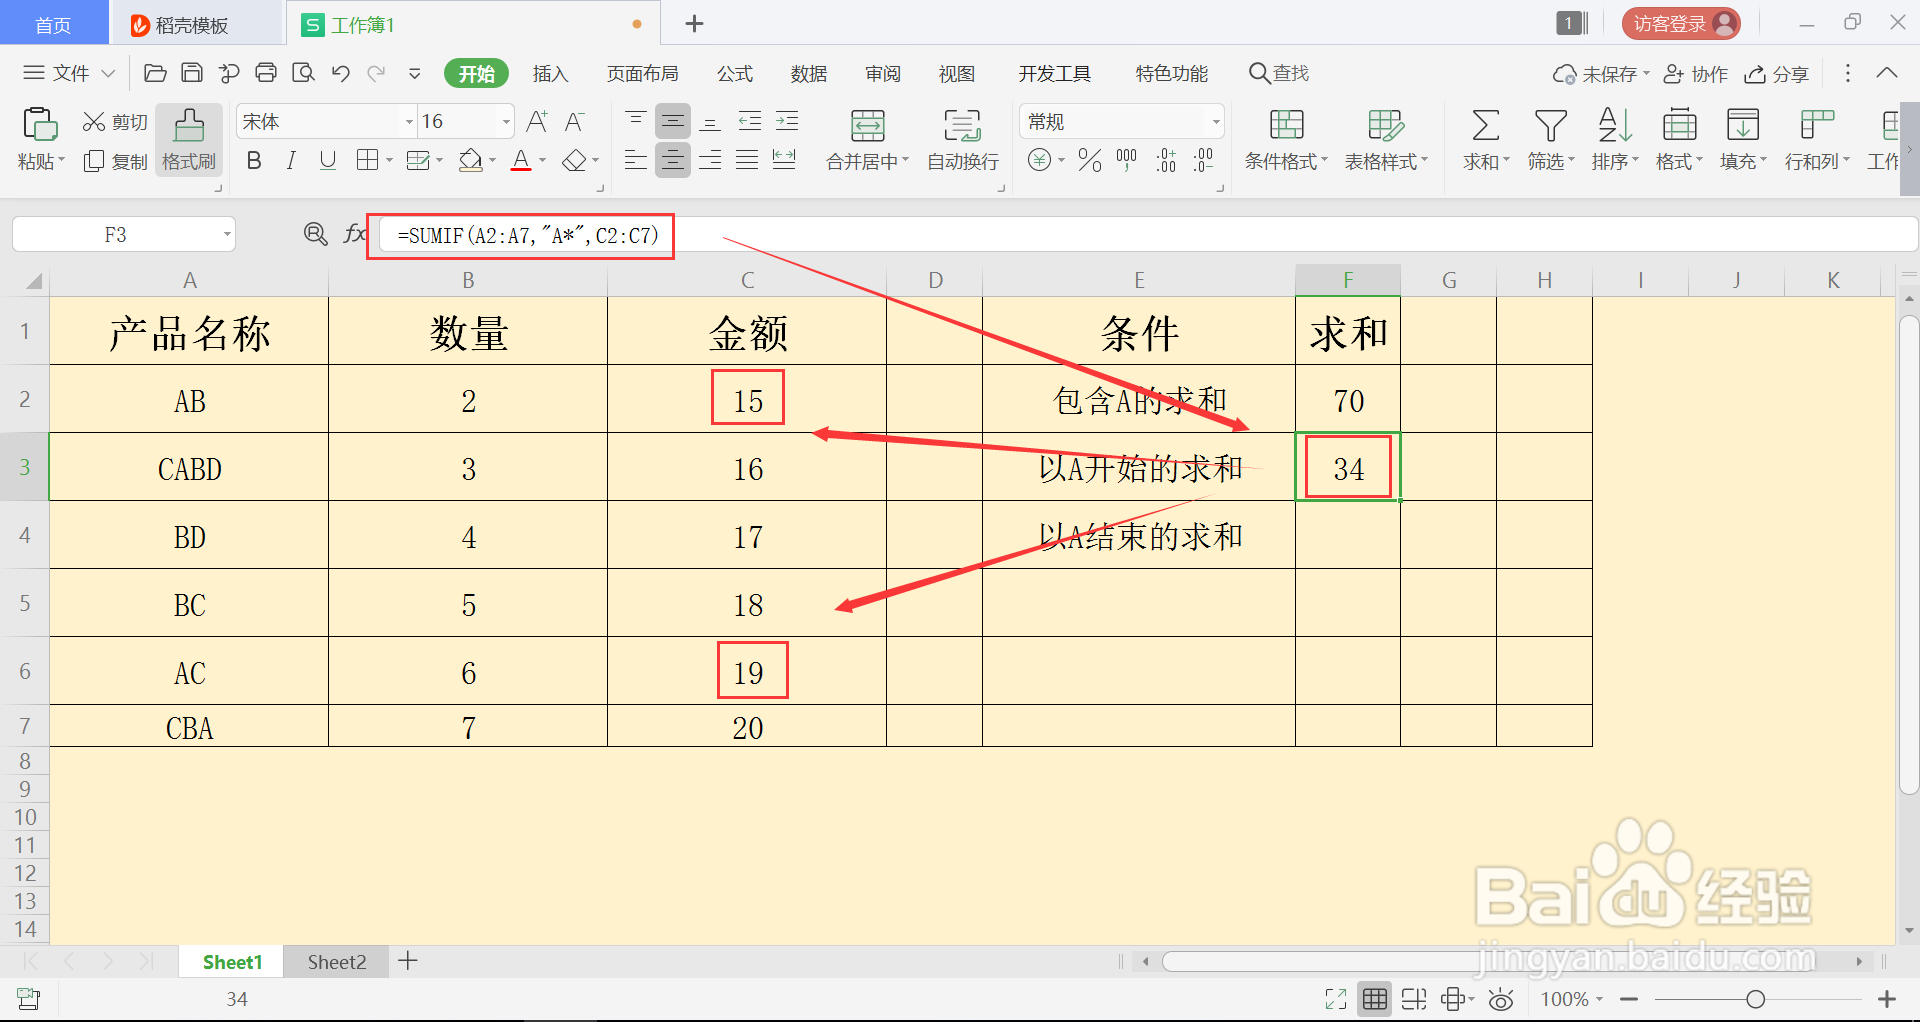Collapse the ribbon with chevron arrow

[x=1886, y=73]
